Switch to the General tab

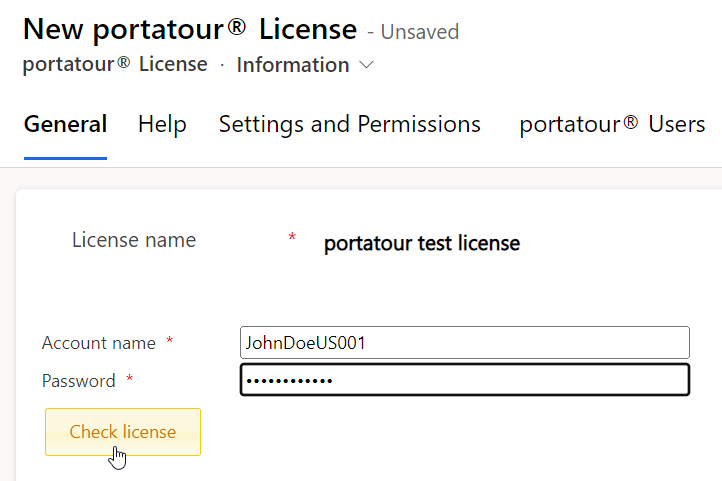[x=65, y=125]
